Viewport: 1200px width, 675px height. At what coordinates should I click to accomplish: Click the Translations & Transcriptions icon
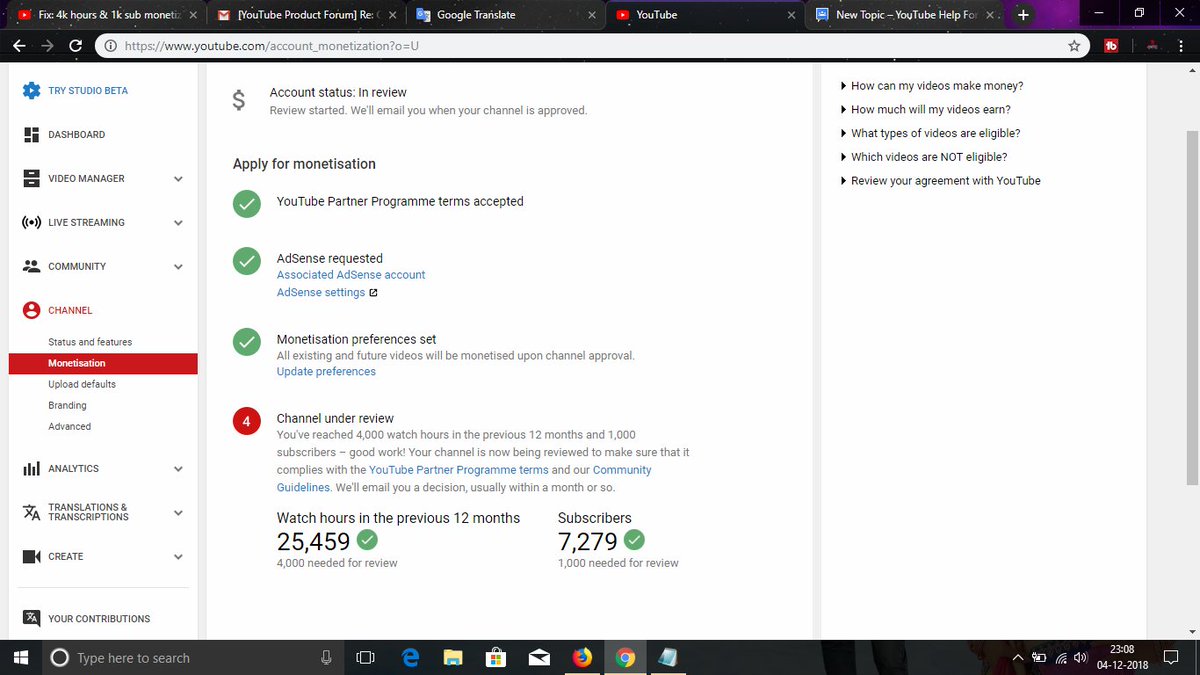[x=31, y=512]
